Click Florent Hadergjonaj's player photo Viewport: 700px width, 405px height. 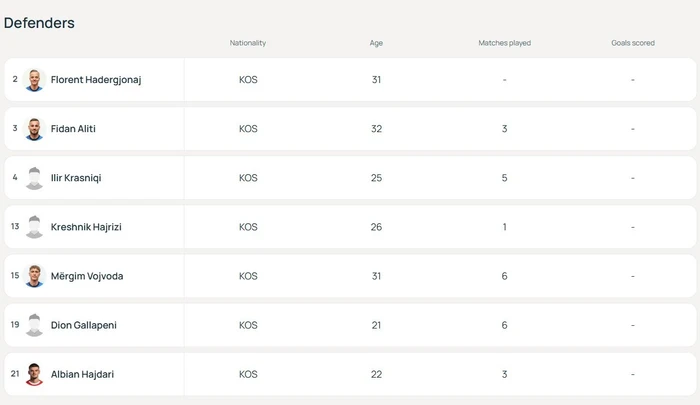(34, 80)
